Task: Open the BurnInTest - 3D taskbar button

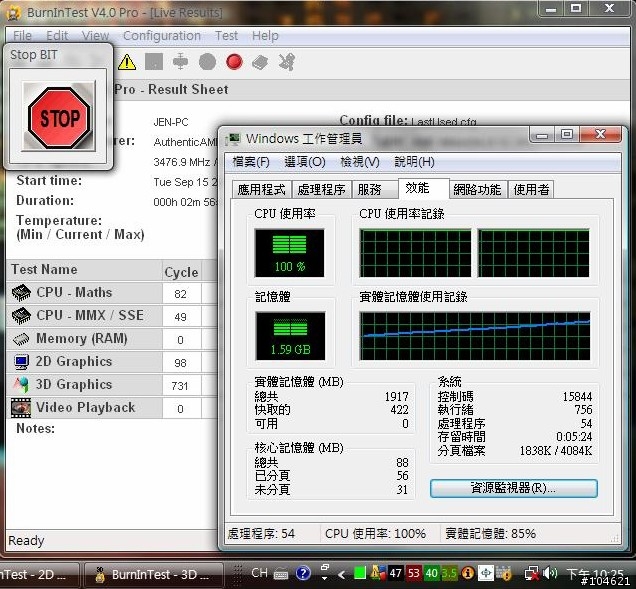Action: point(153,575)
